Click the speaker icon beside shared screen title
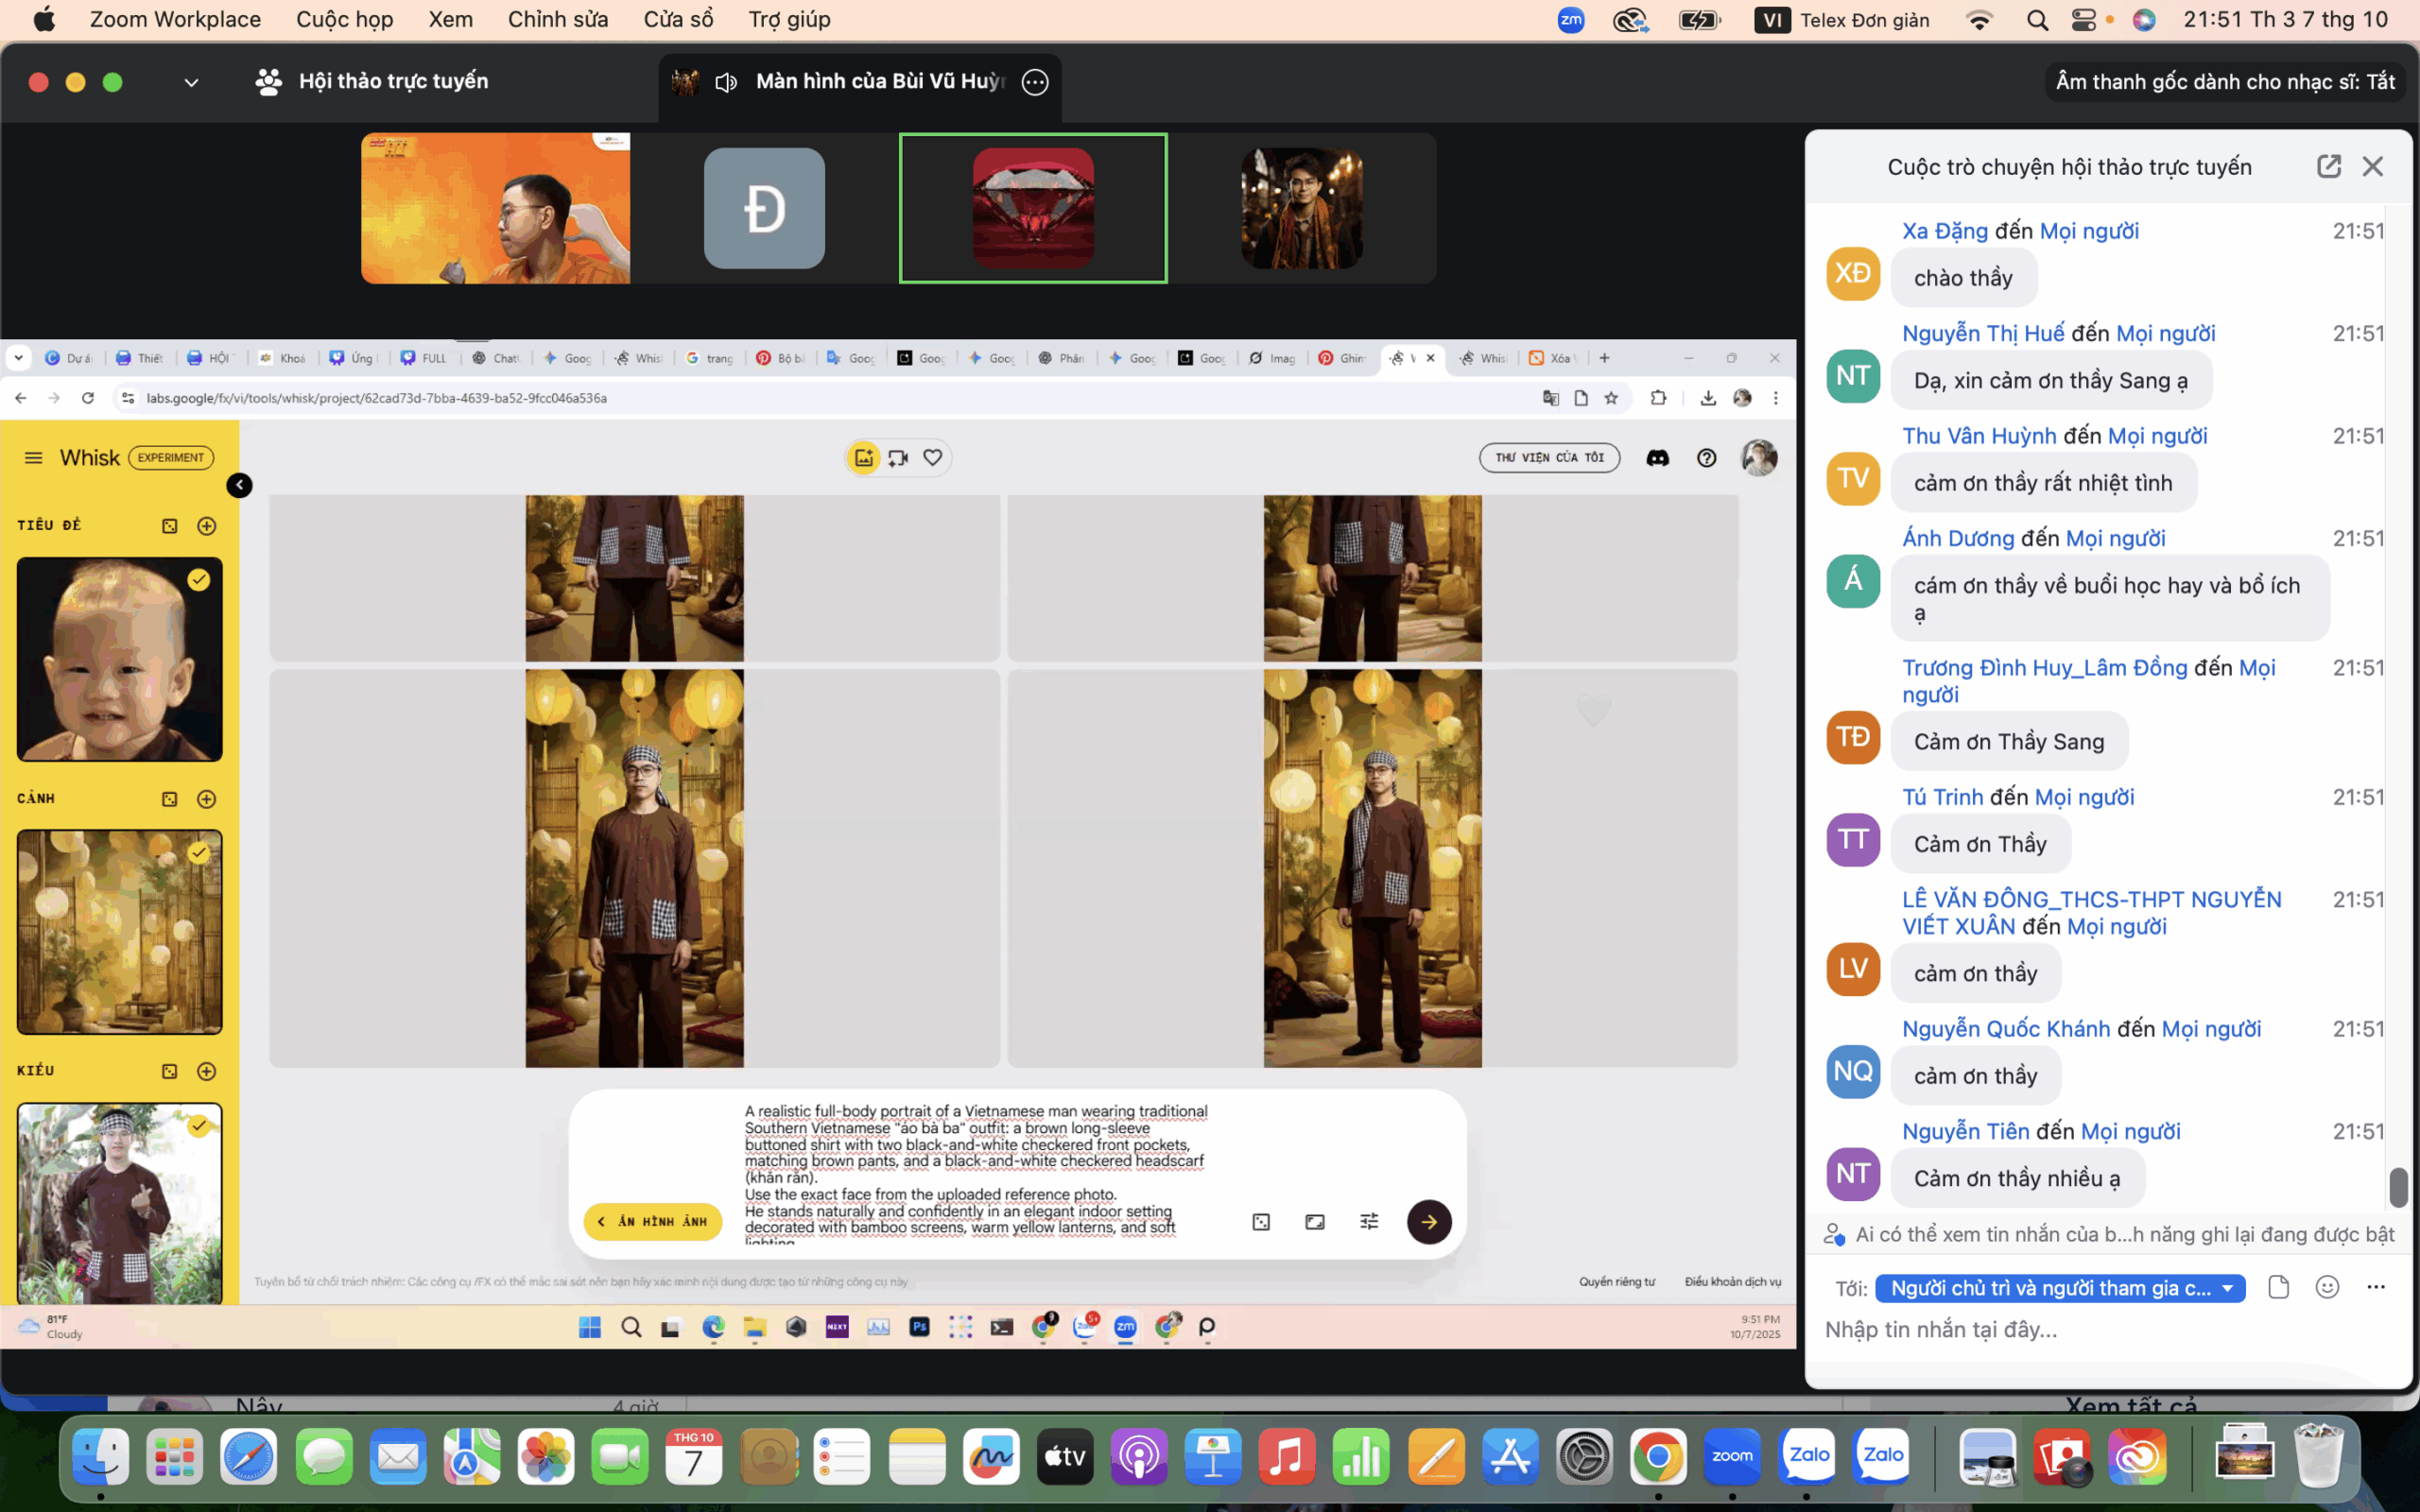 726,82
